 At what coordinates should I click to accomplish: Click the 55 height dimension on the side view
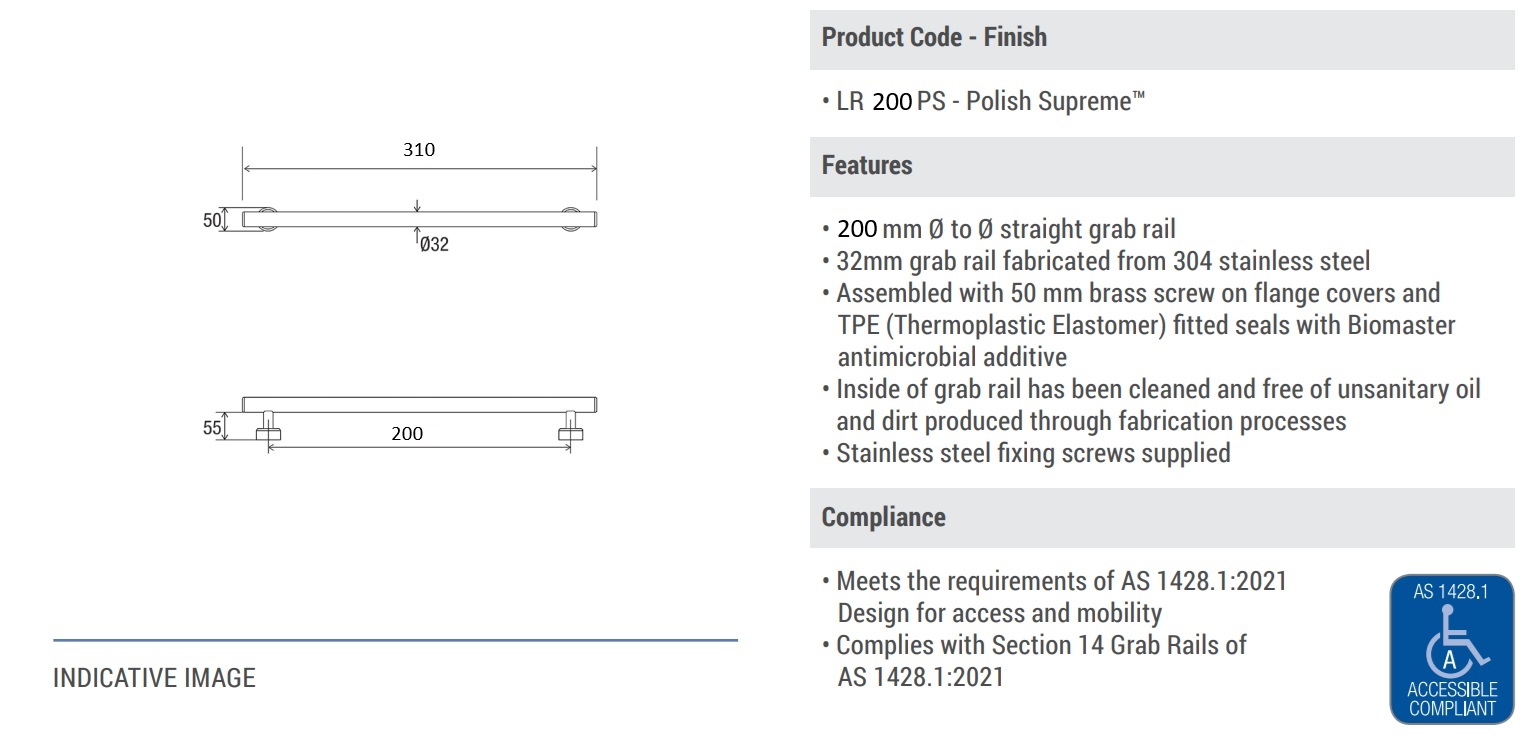[212, 428]
